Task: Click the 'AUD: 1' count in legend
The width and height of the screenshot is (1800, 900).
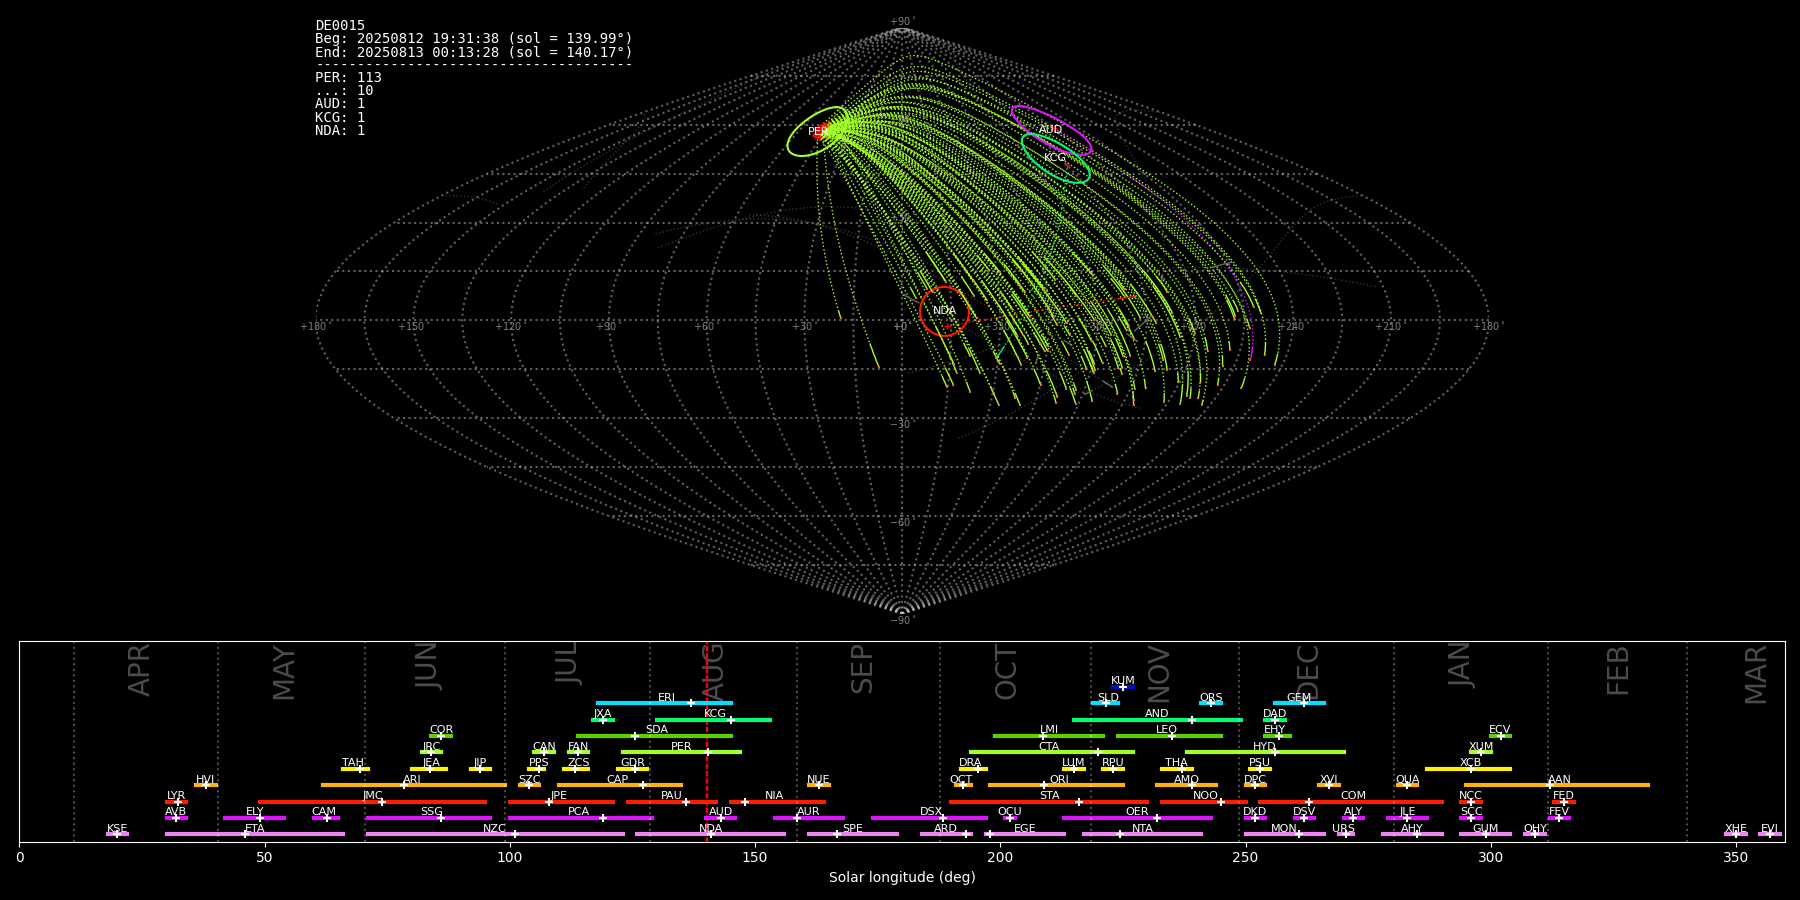Action: tap(340, 104)
